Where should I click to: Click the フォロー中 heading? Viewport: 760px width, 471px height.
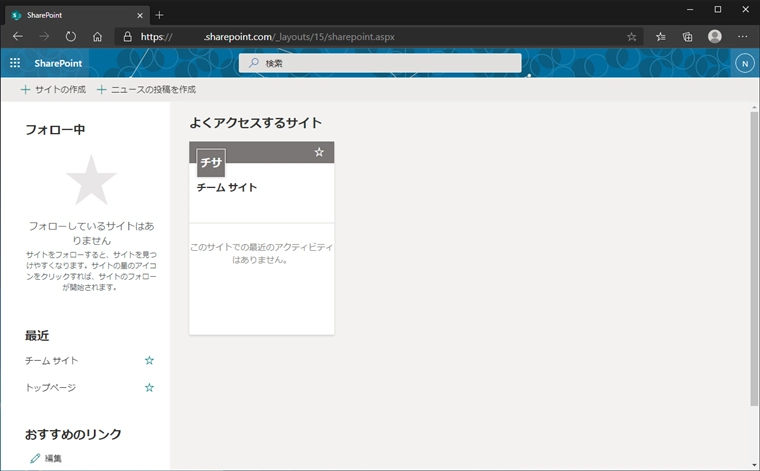tap(55, 130)
